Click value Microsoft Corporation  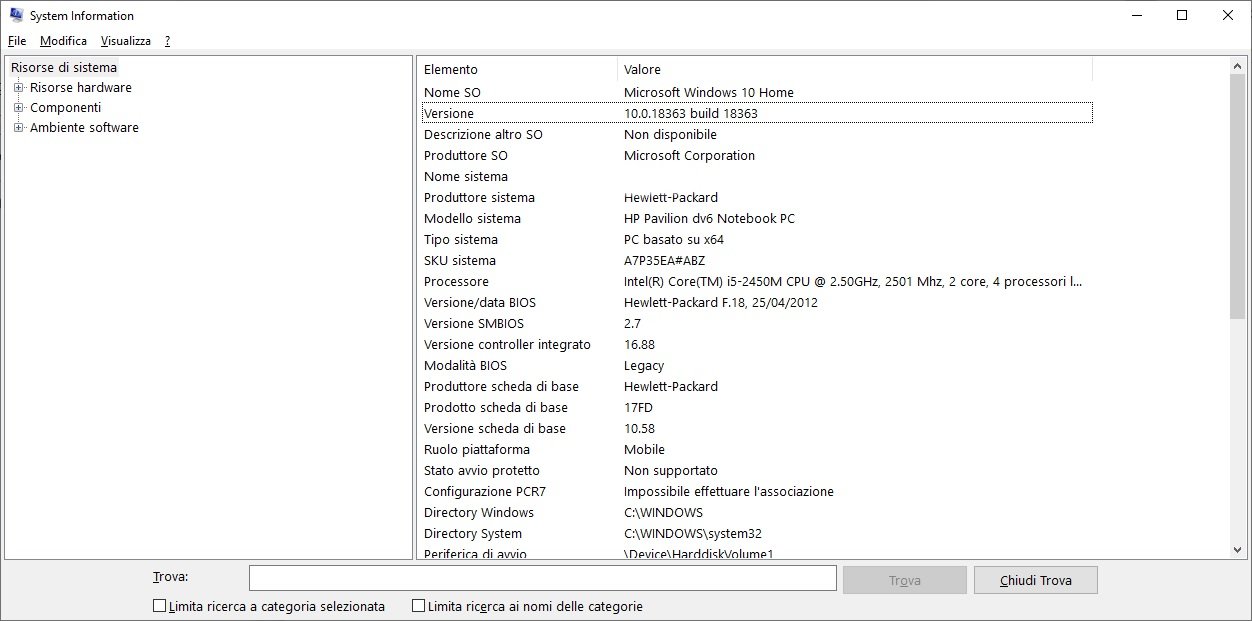point(690,156)
